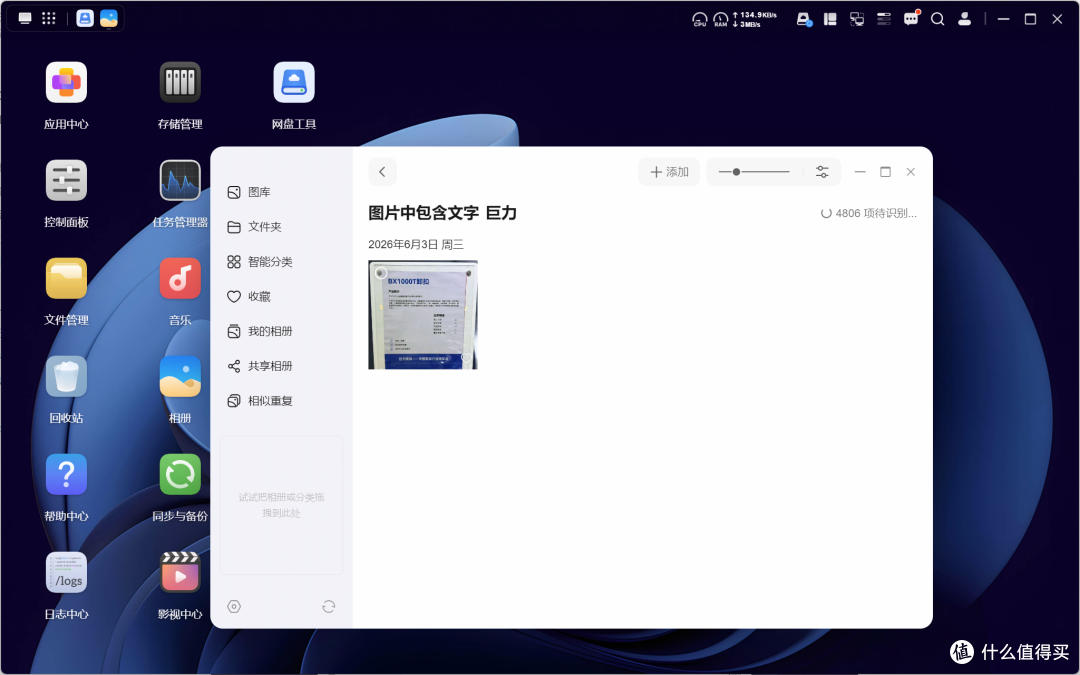Open the app grid launcher in top bar
Screen dimensions: 1080x675
[x=48, y=19]
